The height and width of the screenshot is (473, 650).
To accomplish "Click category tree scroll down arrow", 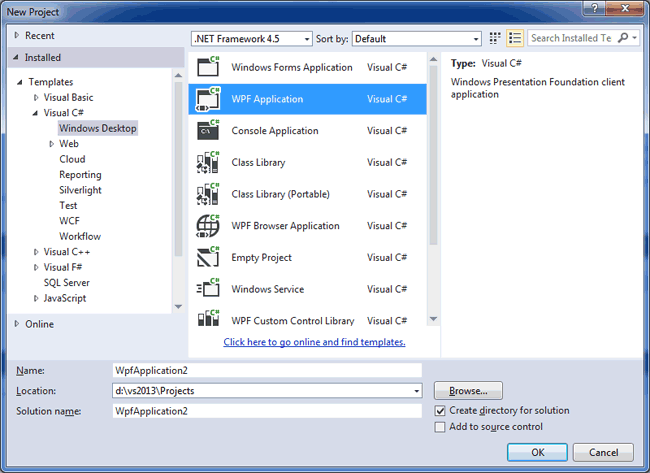I will [x=178, y=307].
